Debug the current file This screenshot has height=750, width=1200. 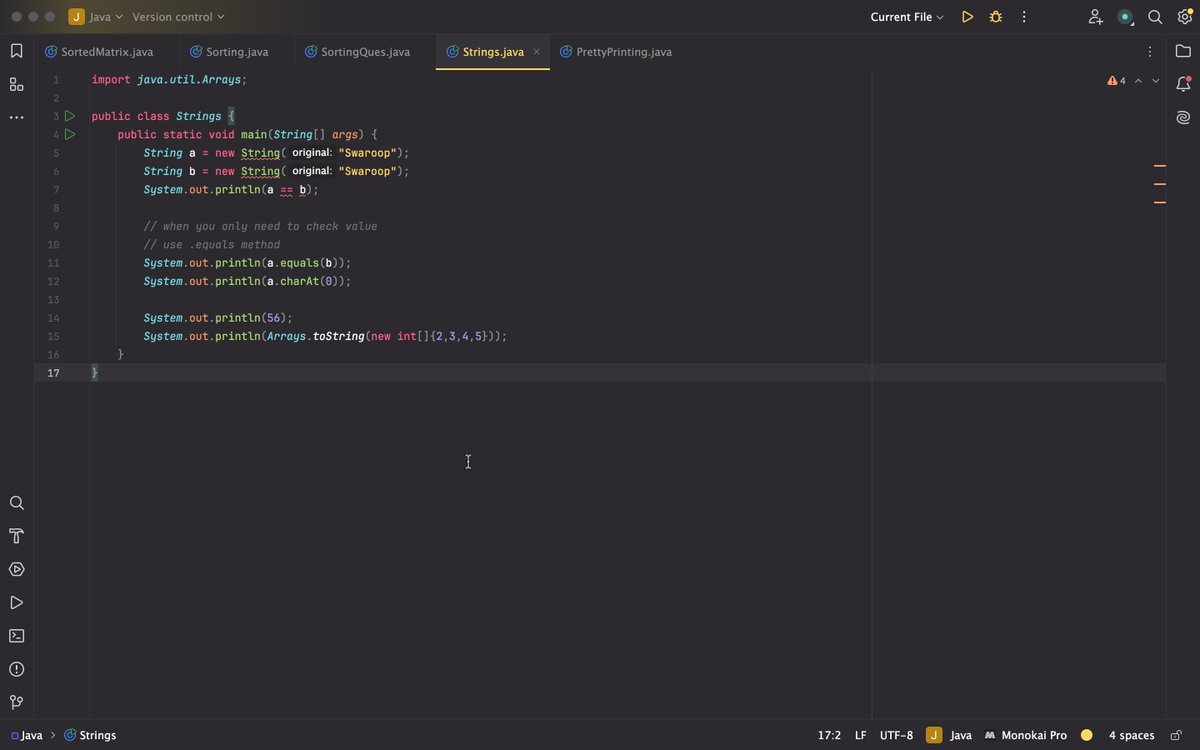(x=995, y=17)
